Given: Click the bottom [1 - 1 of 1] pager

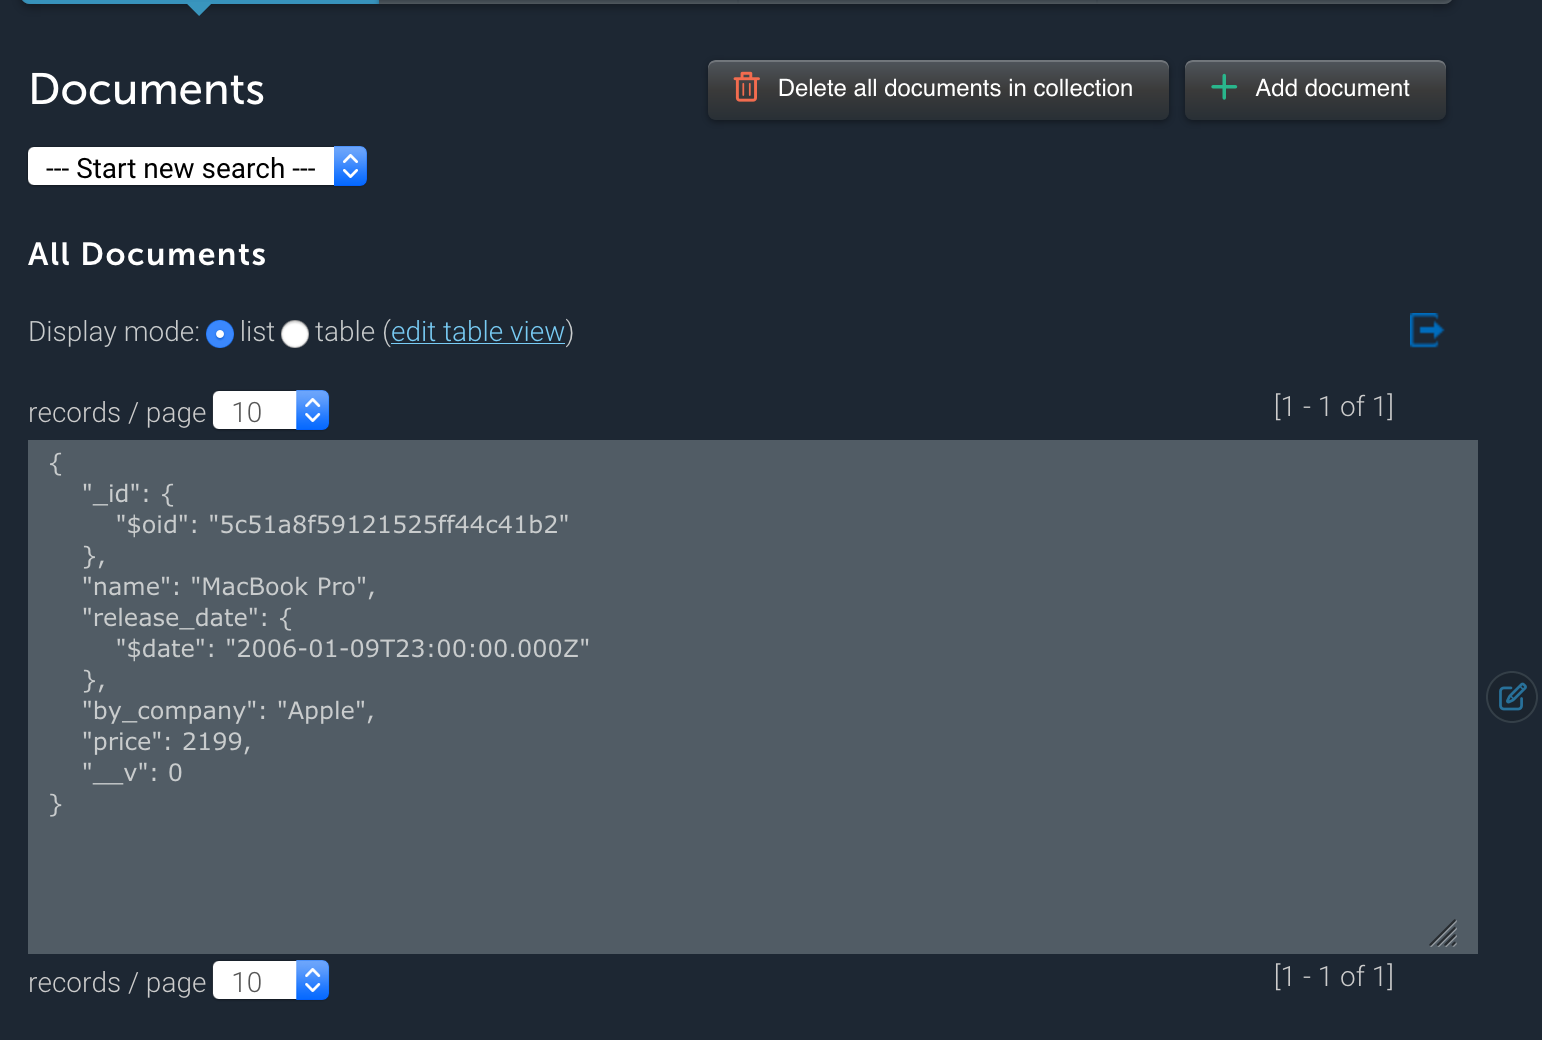Looking at the screenshot, I should (x=1333, y=976).
